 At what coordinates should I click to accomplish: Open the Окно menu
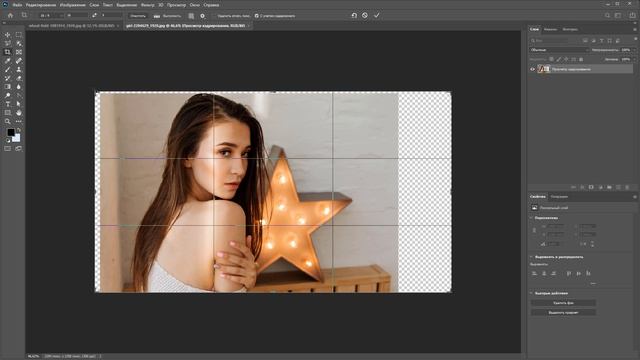pos(195,5)
